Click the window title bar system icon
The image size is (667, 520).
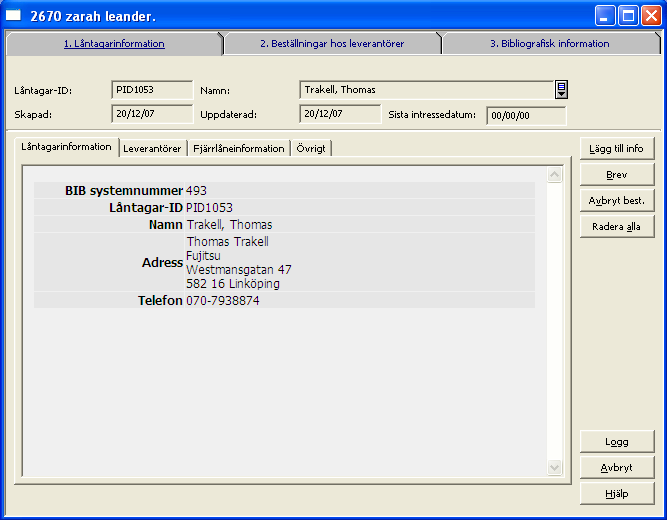point(13,15)
